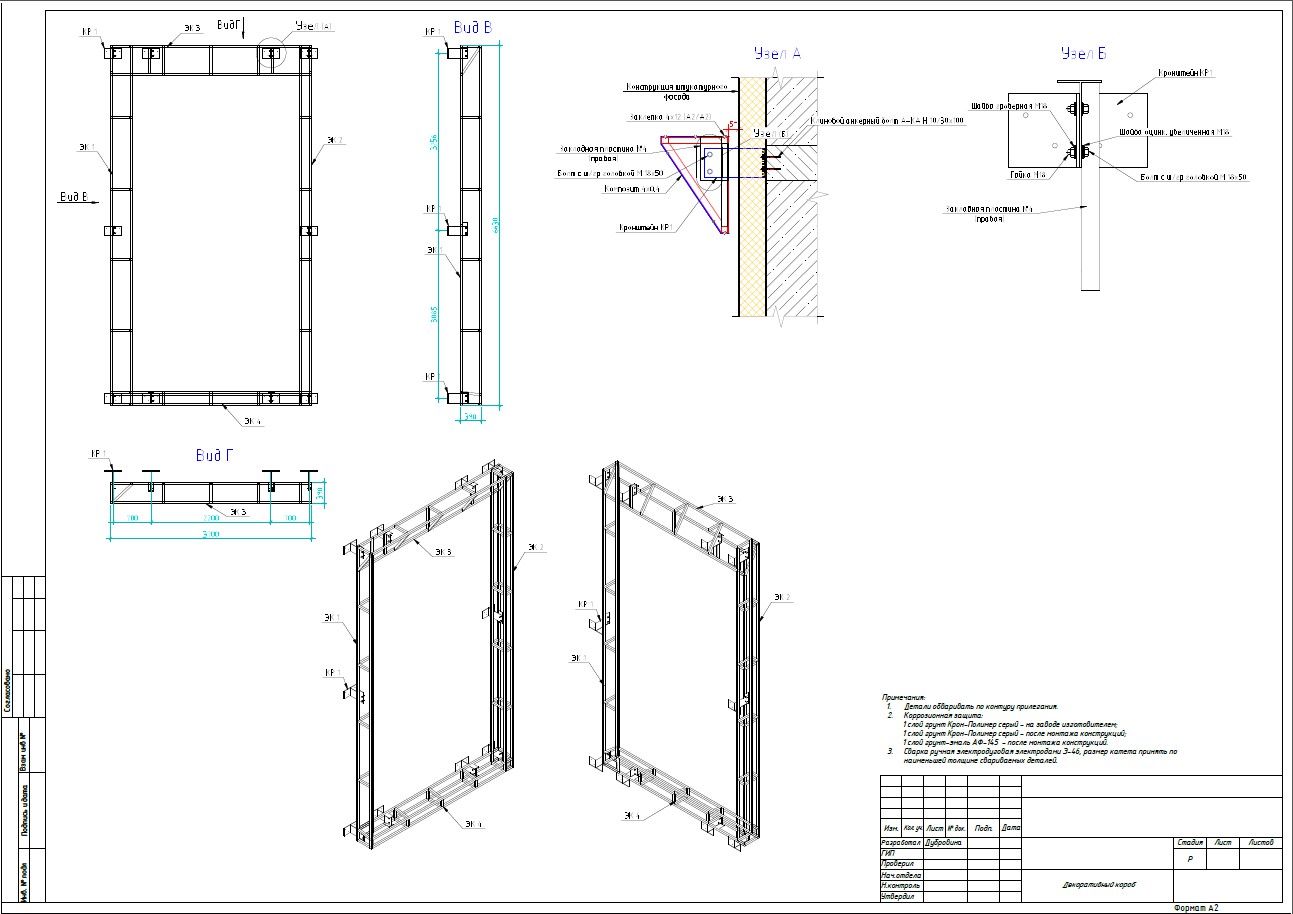Click the "Формат А2" label

1197,908
